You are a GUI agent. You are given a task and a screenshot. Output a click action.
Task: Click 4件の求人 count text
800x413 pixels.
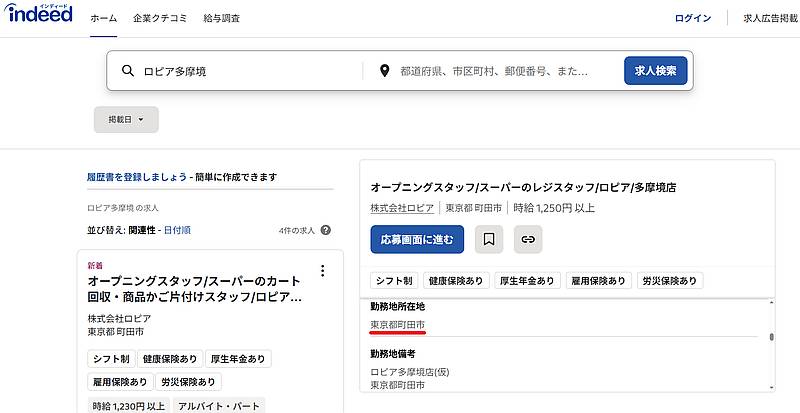pos(297,231)
